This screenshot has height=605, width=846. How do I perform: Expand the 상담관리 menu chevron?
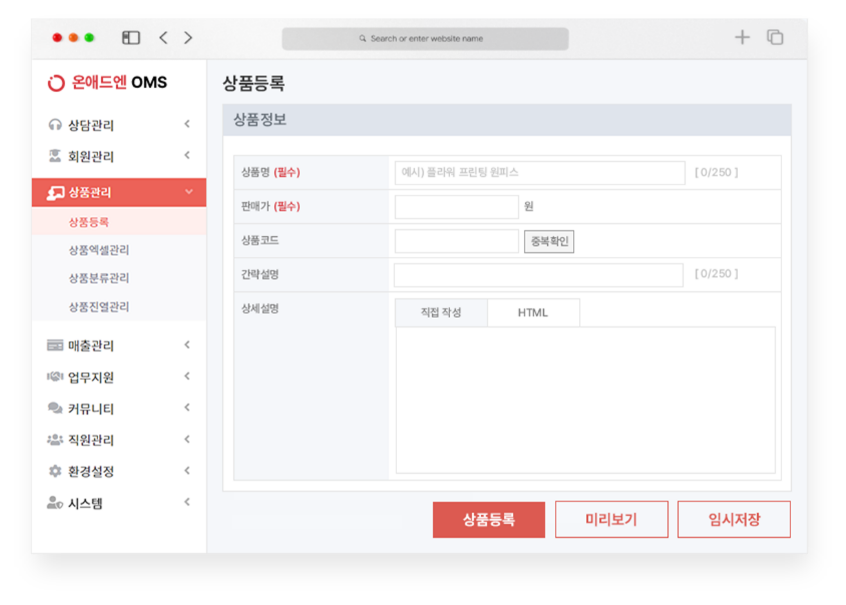pyautogui.click(x=187, y=124)
